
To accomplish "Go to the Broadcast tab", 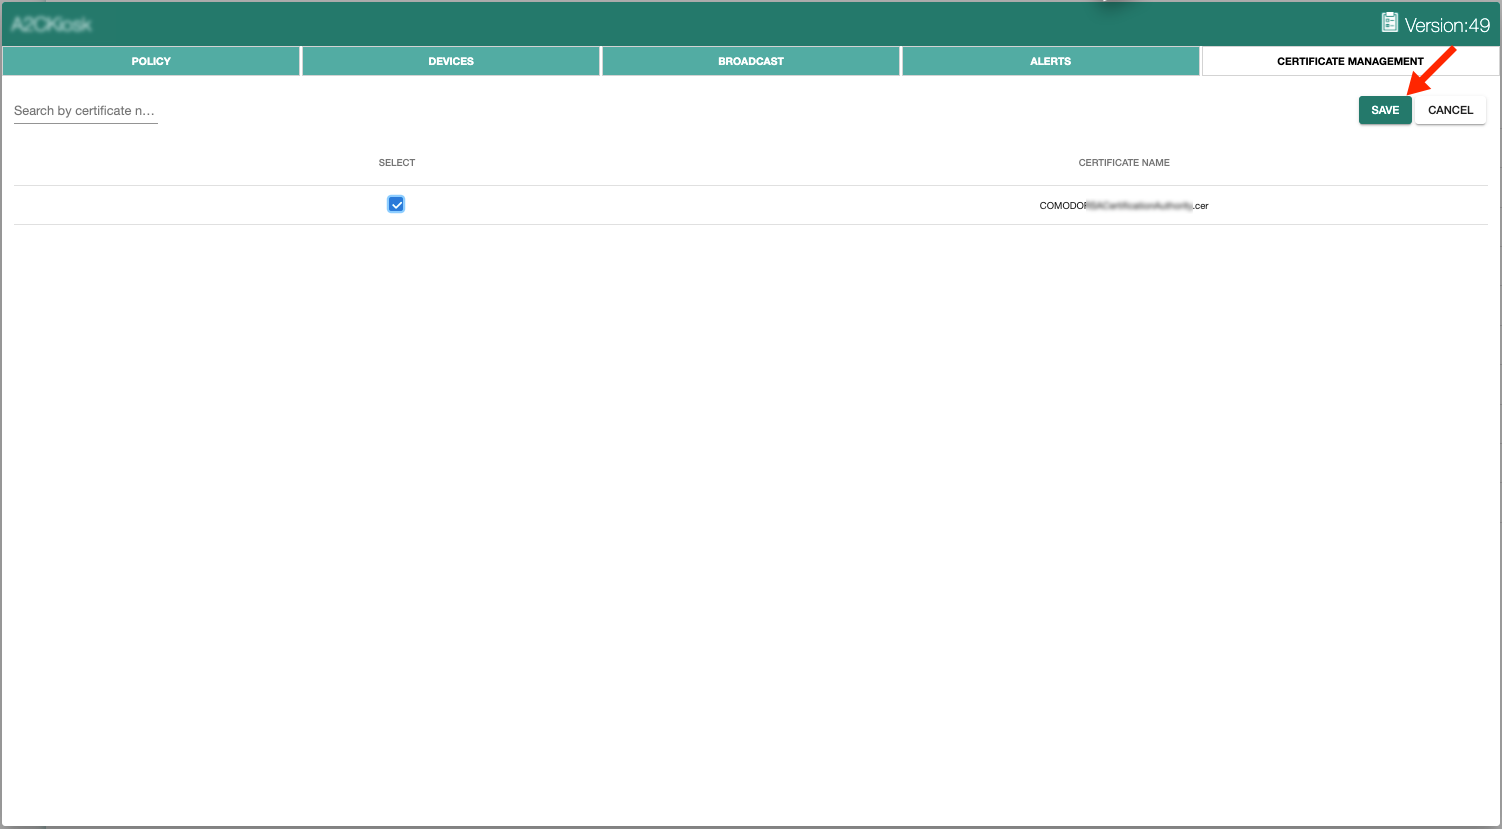I will 751,61.
